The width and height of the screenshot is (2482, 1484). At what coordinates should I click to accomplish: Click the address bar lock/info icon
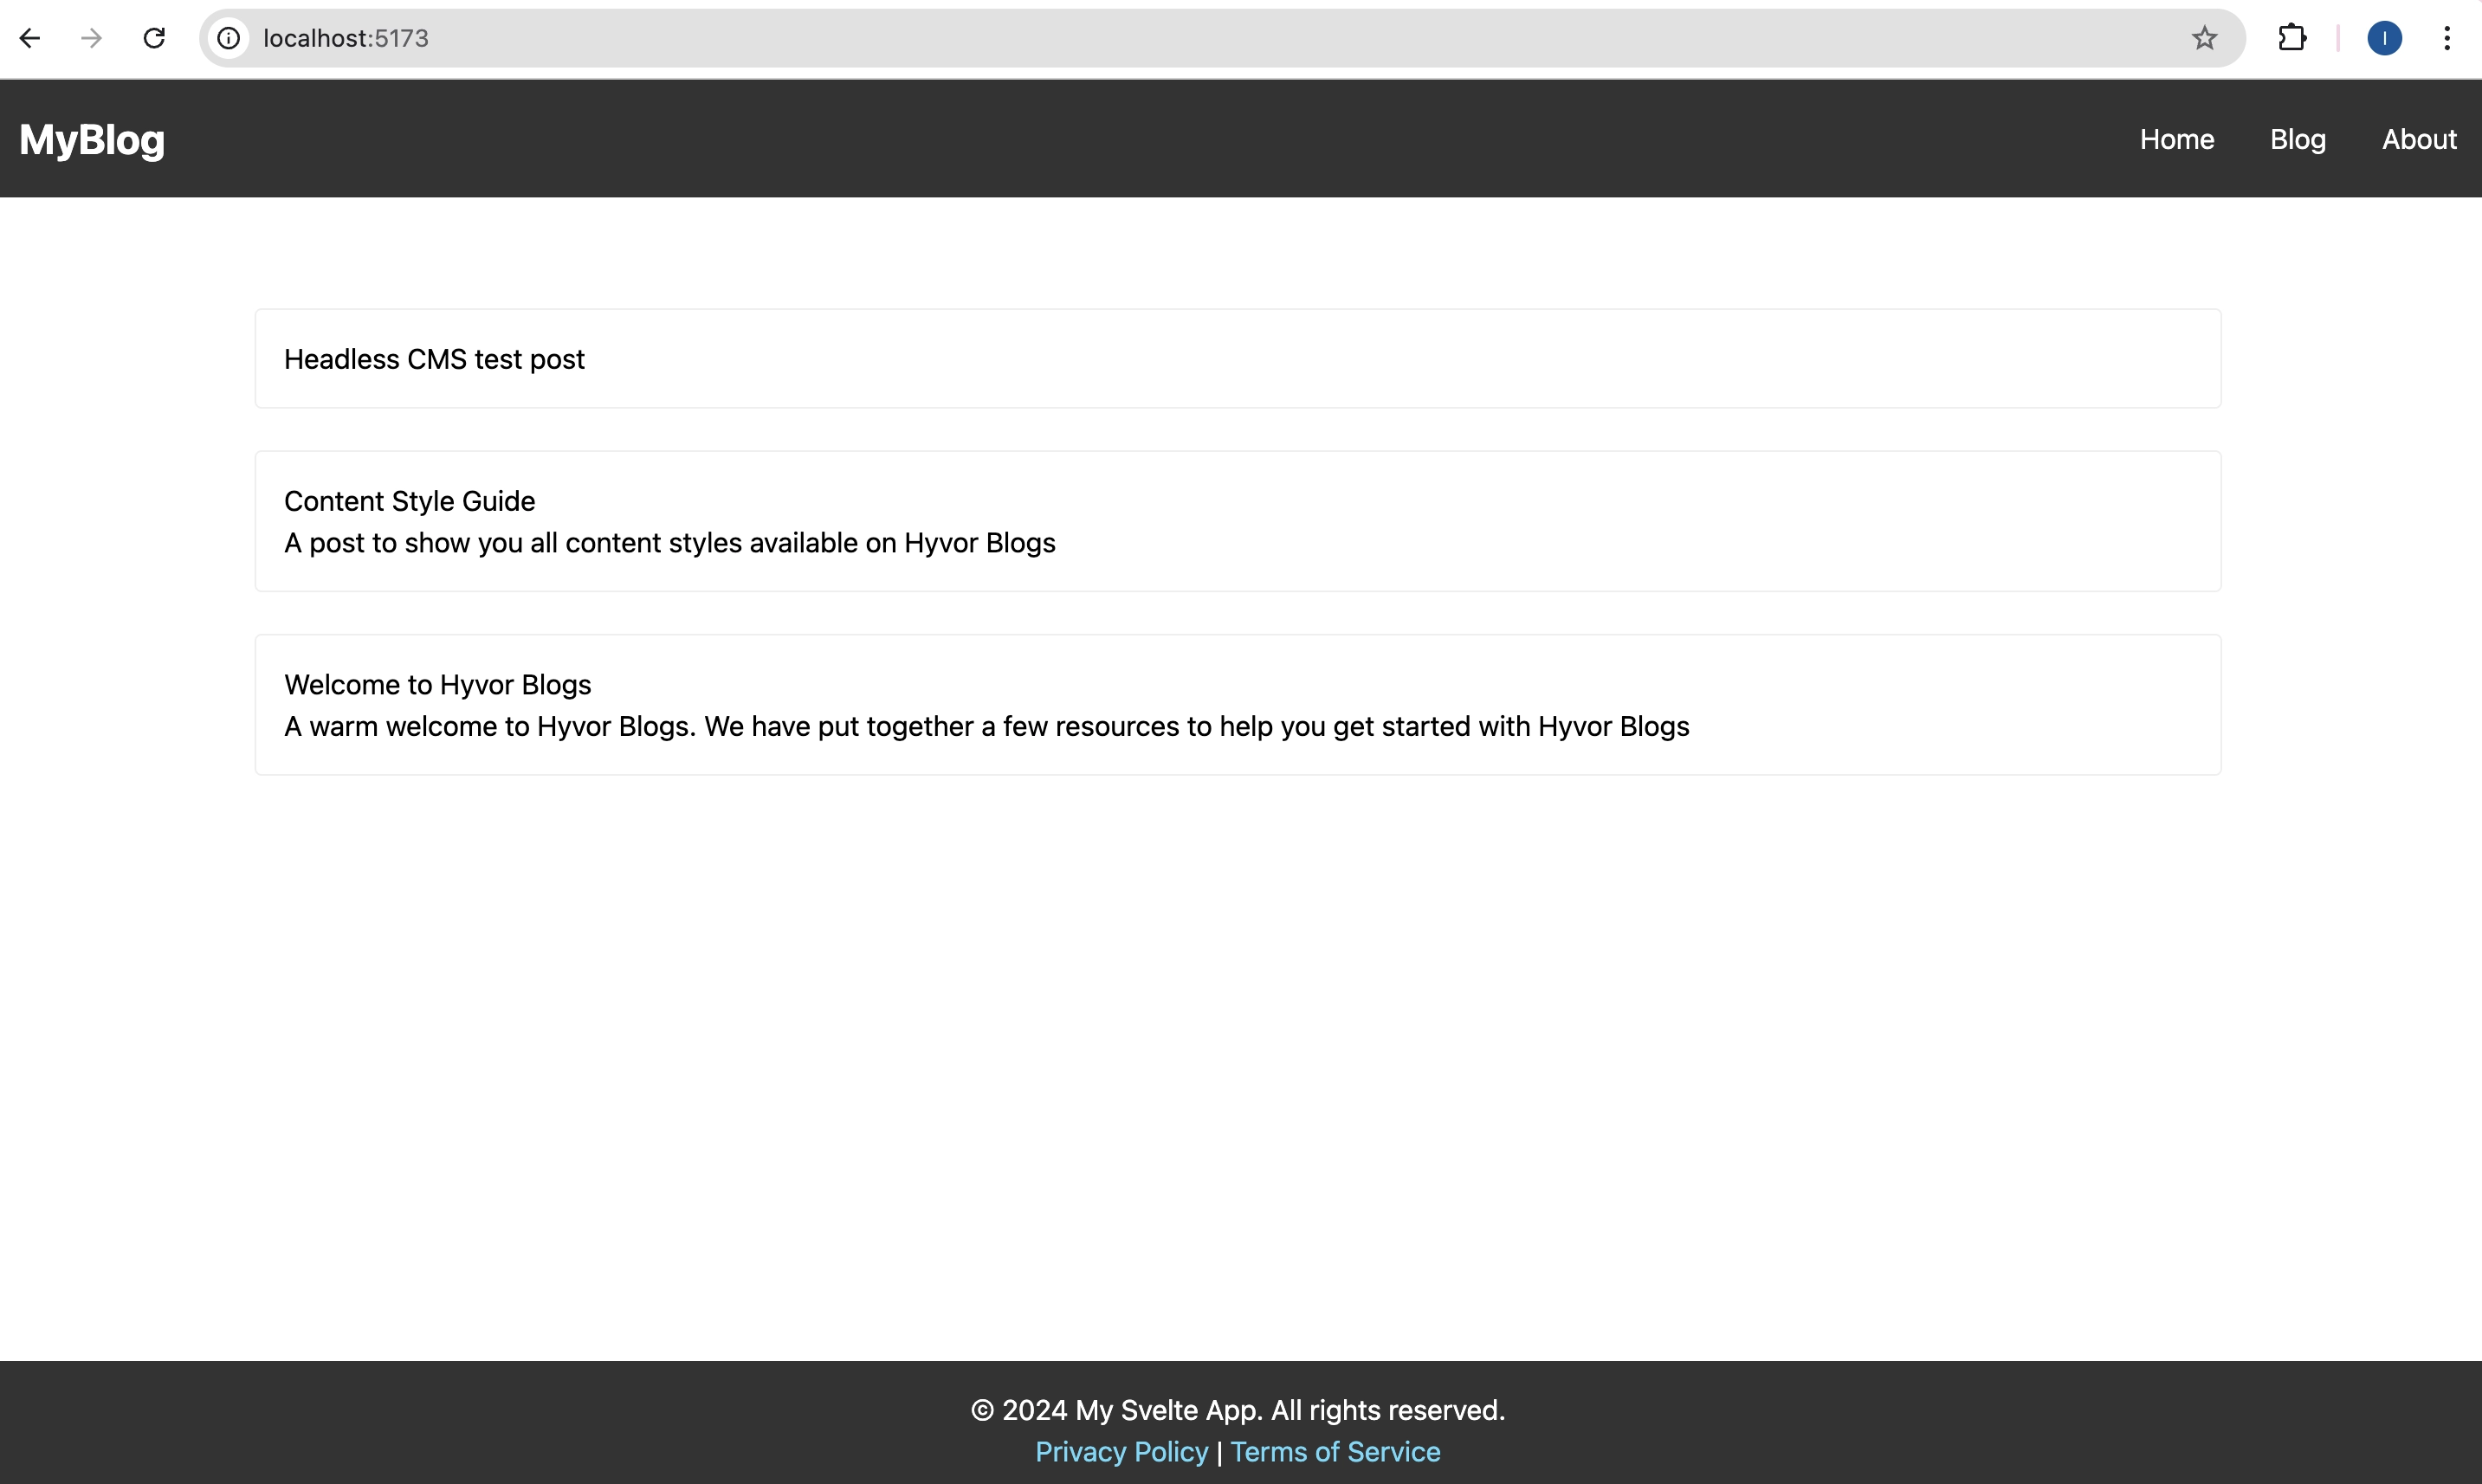click(x=229, y=39)
